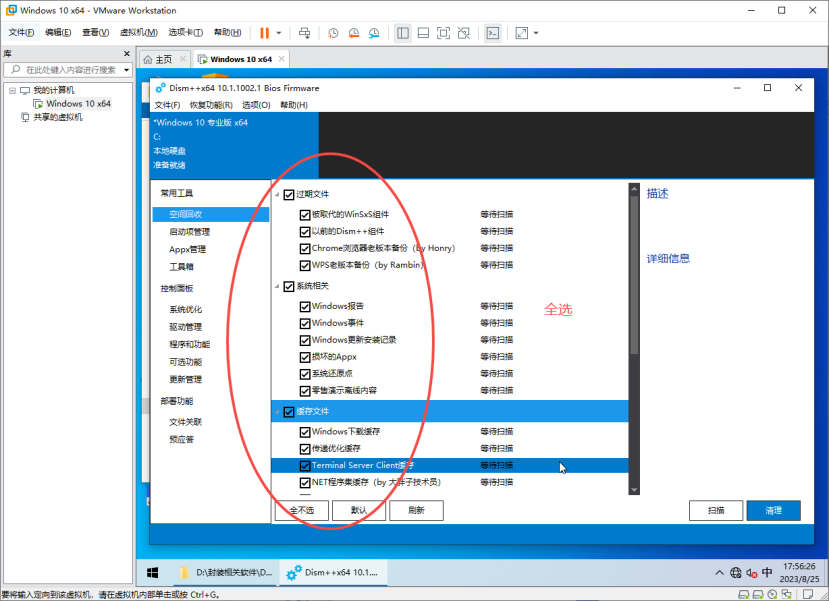Click the muted volume tray icon
This screenshot has width=829, height=602.
click(751, 572)
